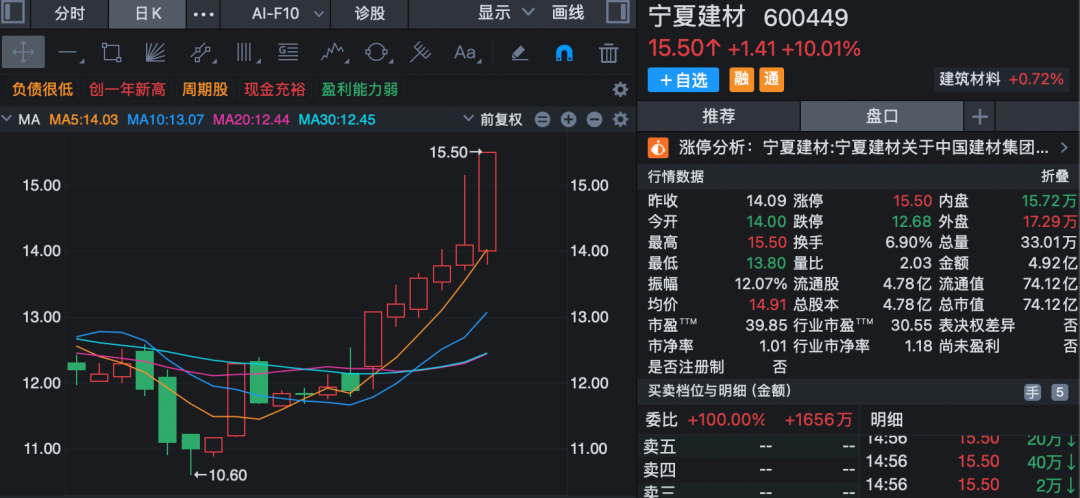Toggle the left sidebar panel icon
1080x498 pixels.
tap(15, 13)
